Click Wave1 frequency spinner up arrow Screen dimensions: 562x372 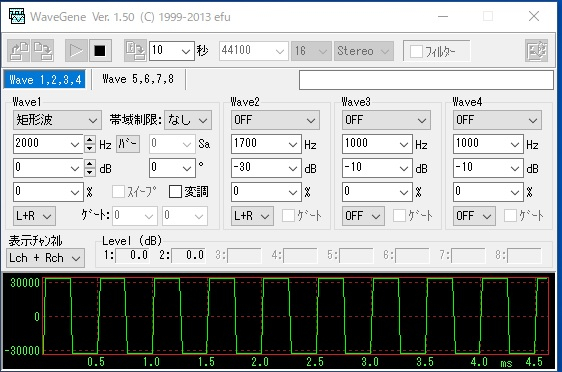(90, 140)
